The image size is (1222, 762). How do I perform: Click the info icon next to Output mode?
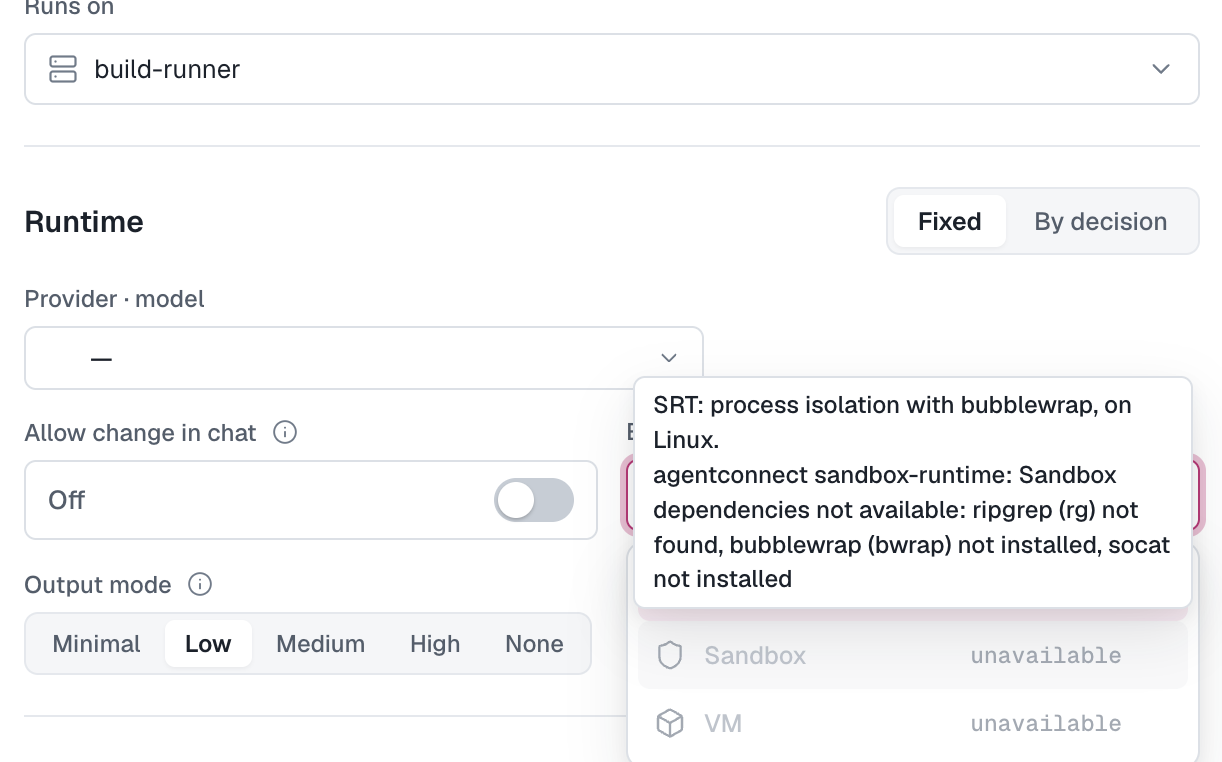(200, 585)
